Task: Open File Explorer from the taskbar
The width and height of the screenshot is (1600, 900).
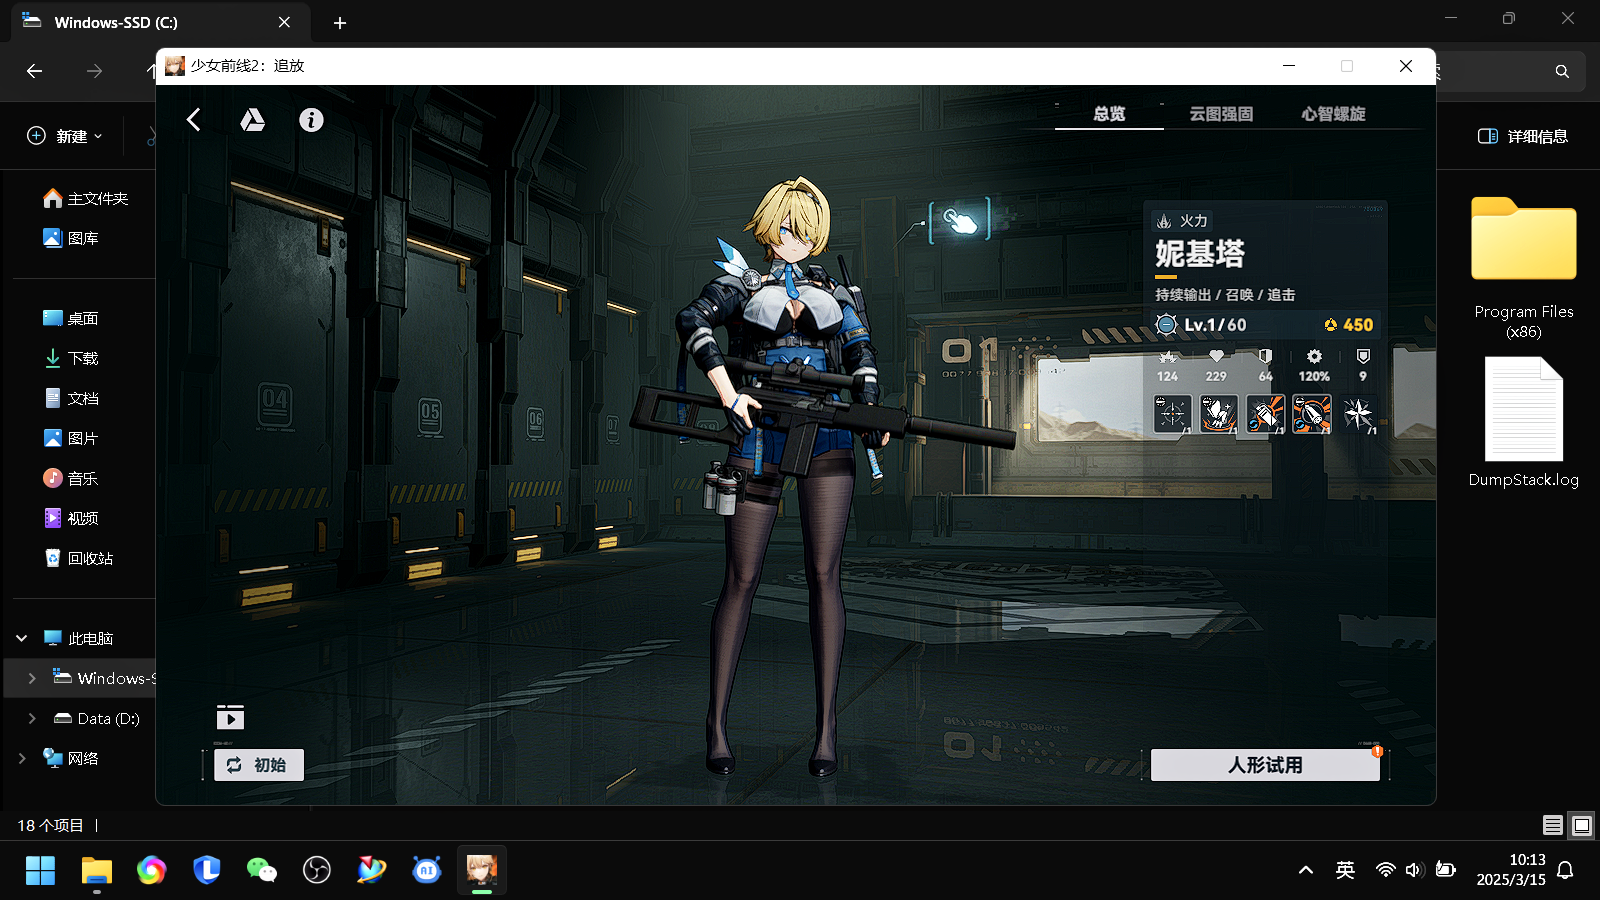Action: (97, 870)
